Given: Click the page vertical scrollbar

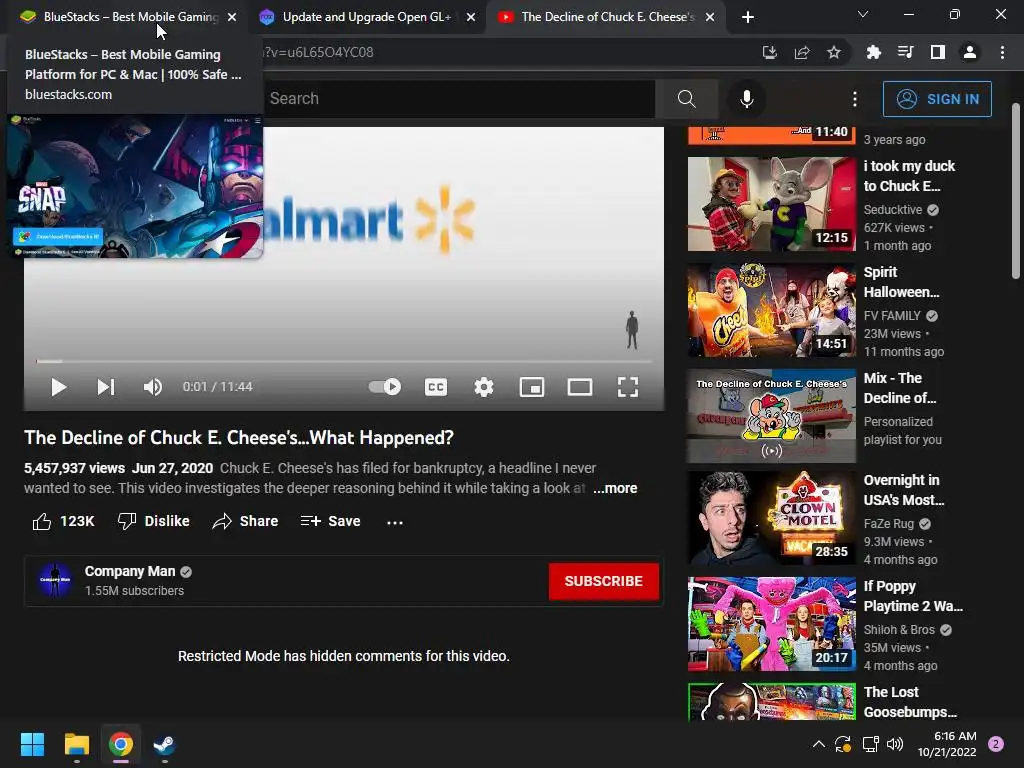Looking at the screenshot, I should click(x=1016, y=191).
